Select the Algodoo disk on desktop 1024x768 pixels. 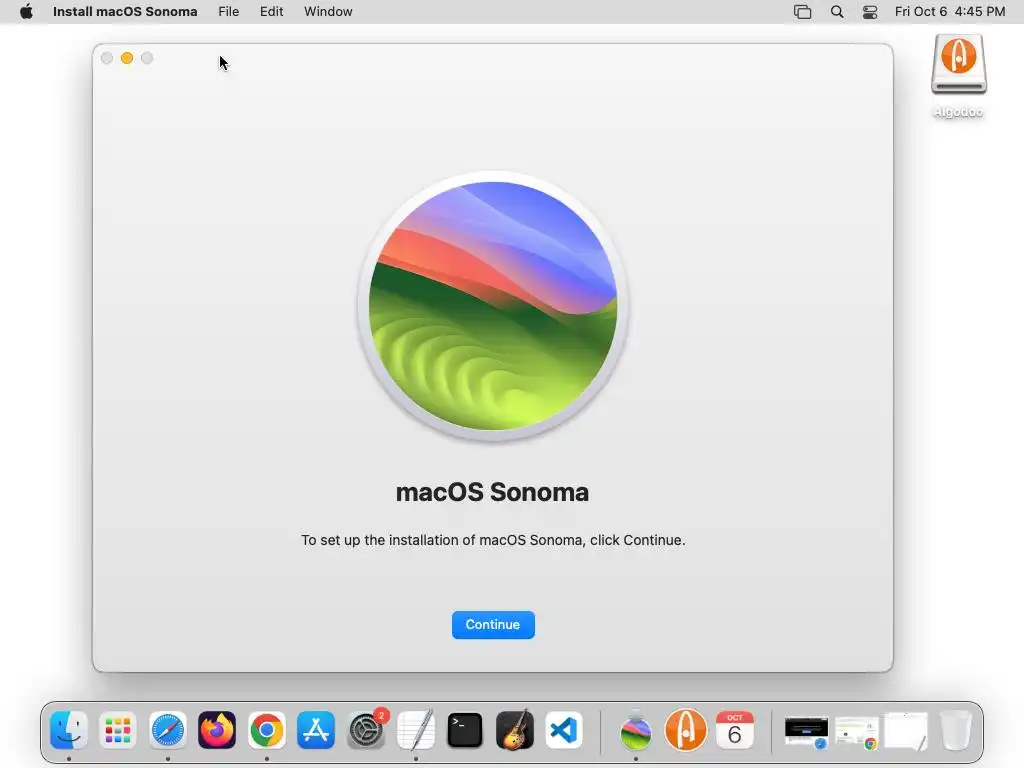tap(959, 75)
